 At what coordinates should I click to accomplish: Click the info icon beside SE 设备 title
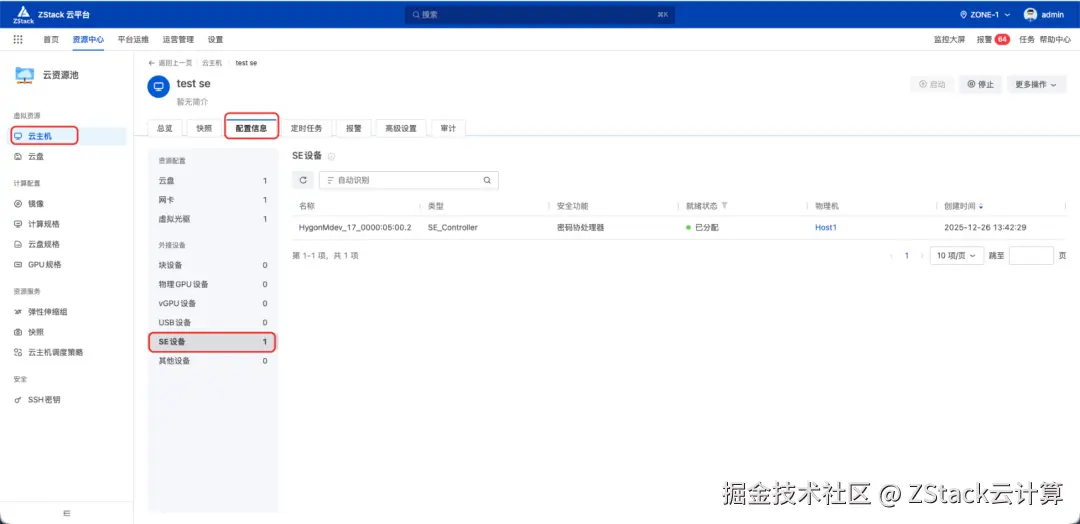click(331, 156)
